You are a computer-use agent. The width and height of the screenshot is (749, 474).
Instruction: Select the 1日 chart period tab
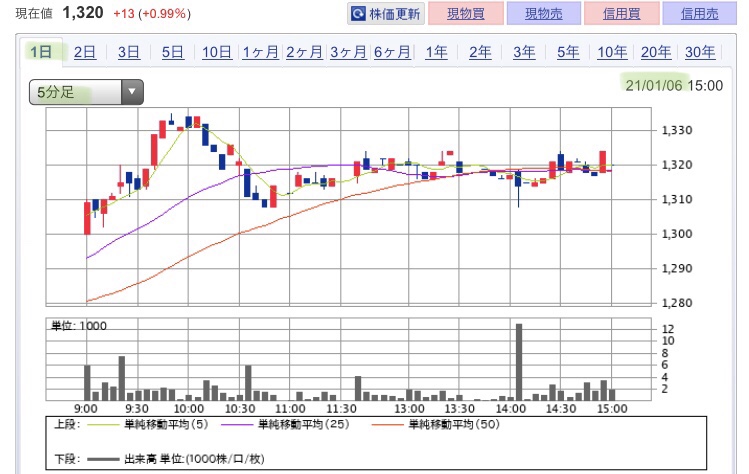coord(41,52)
